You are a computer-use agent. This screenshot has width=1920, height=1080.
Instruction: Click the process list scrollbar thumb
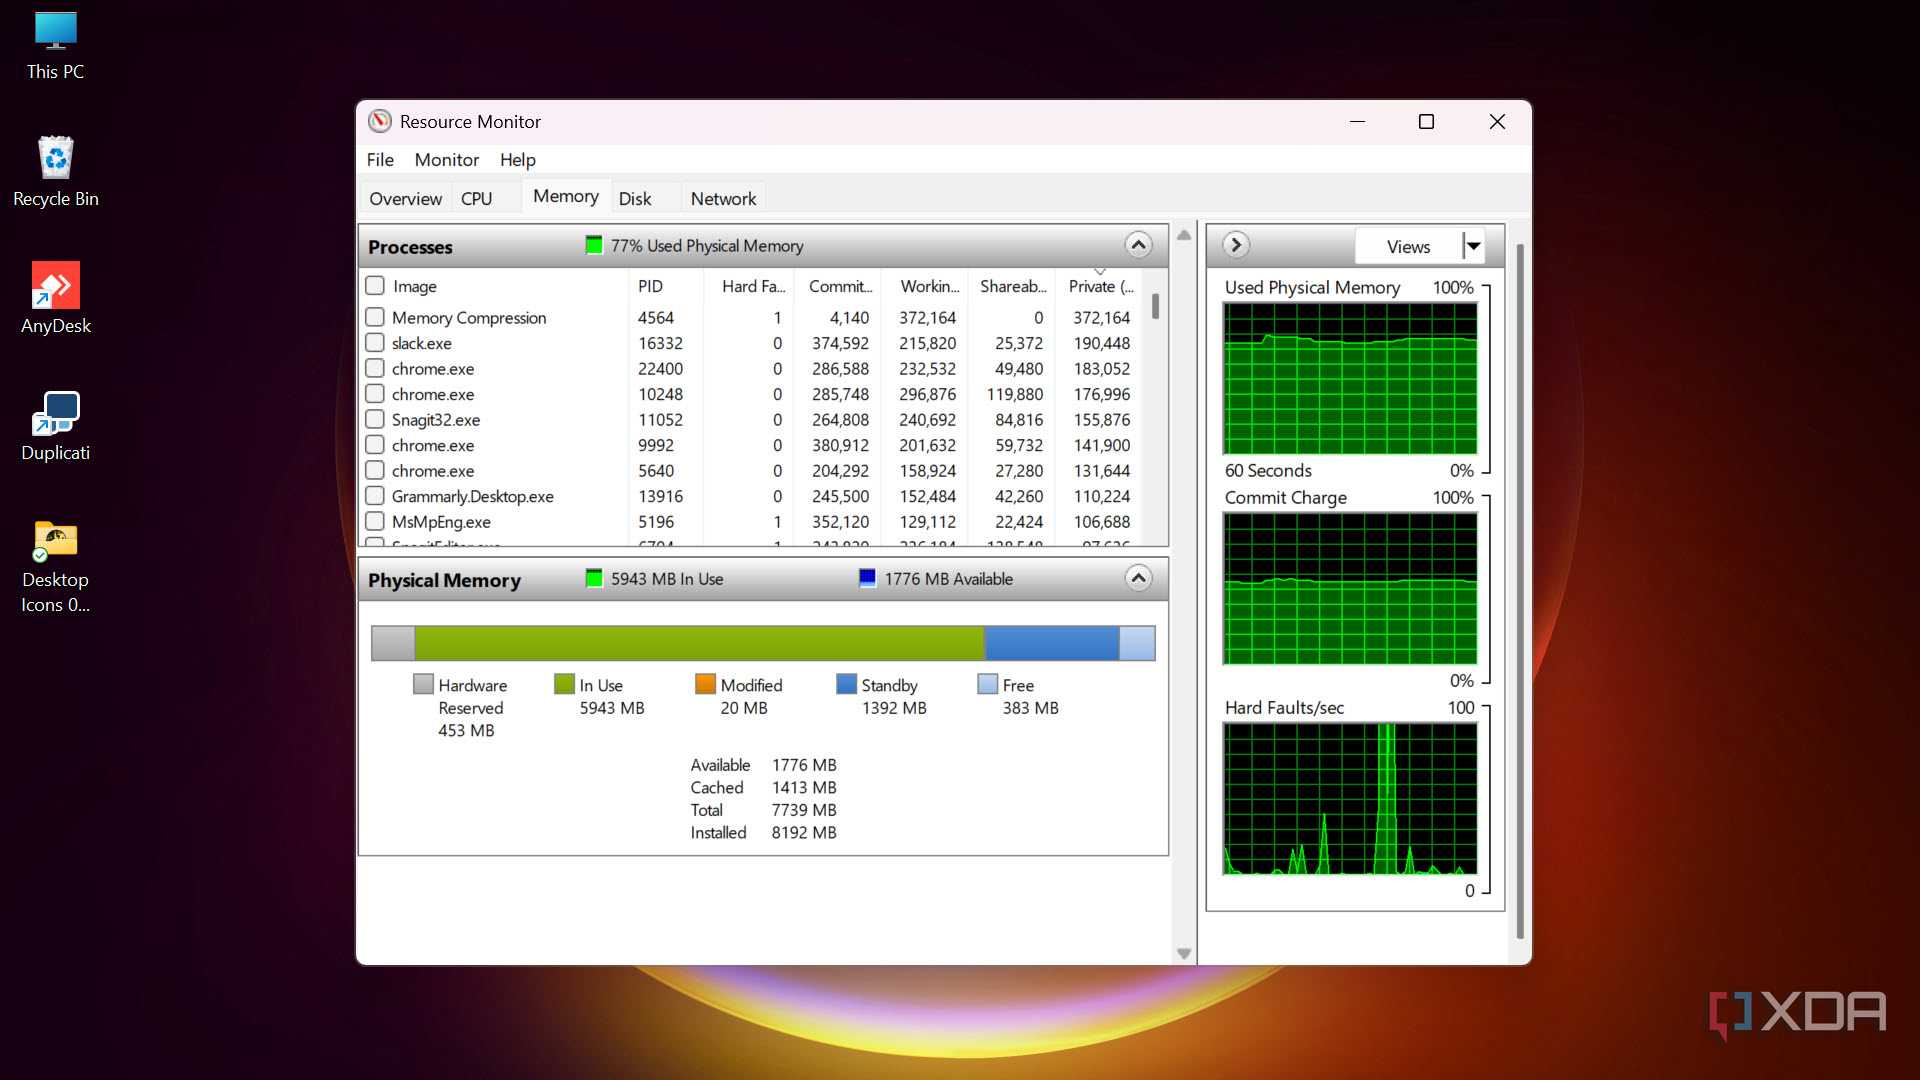1156,305
